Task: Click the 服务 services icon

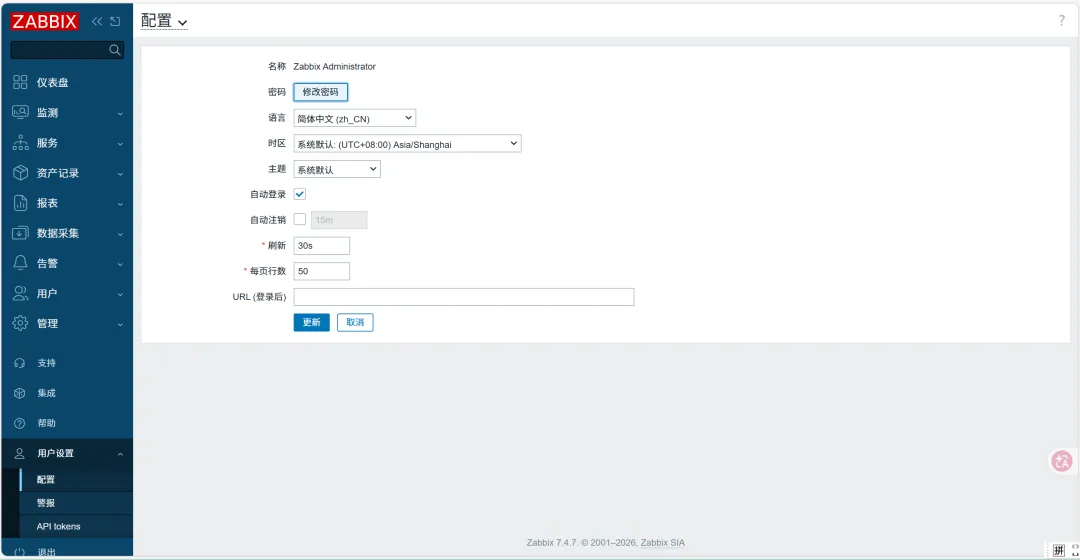Action: [x=20, y=143]
